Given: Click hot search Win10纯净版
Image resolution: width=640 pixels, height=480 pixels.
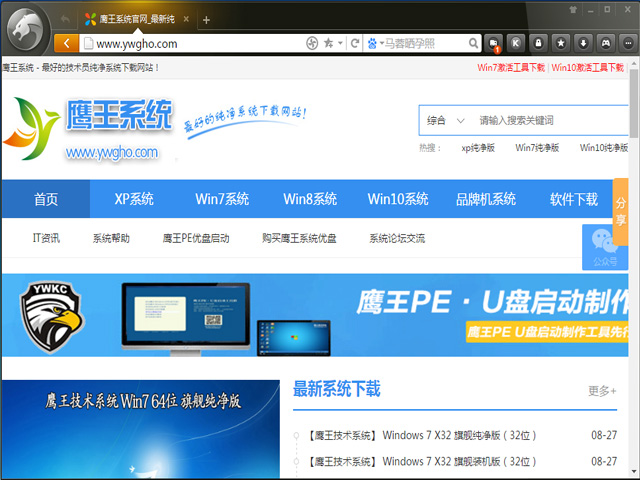Looking at the screenshot, I should click(604, 148).
